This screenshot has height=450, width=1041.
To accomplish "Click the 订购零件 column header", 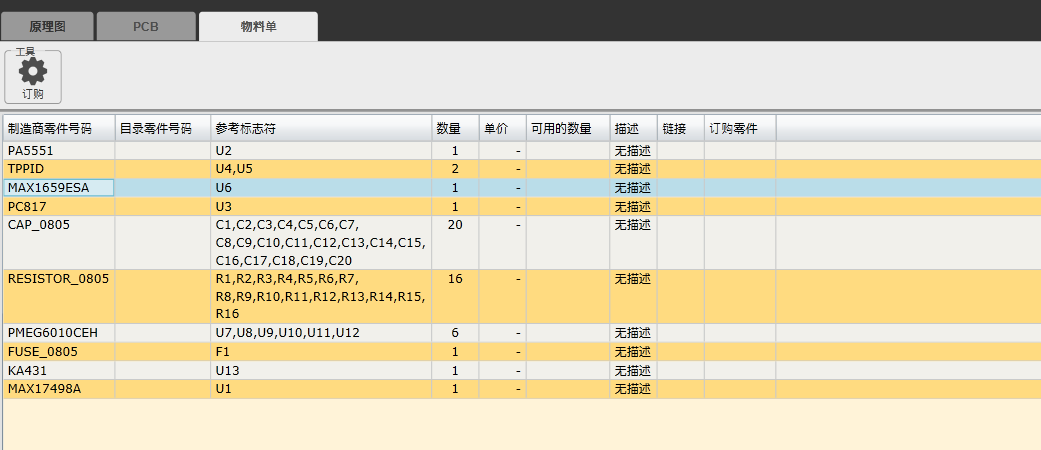I will pos(740,129).
